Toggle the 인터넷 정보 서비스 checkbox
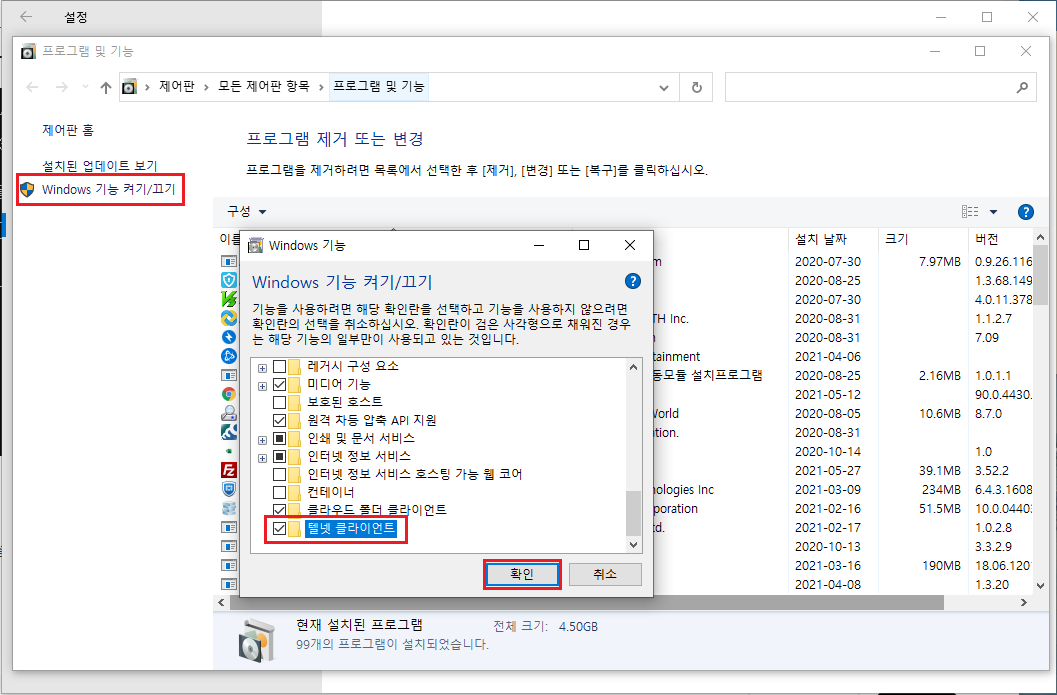Viewport: 1057px width, 695px height. 279,456
